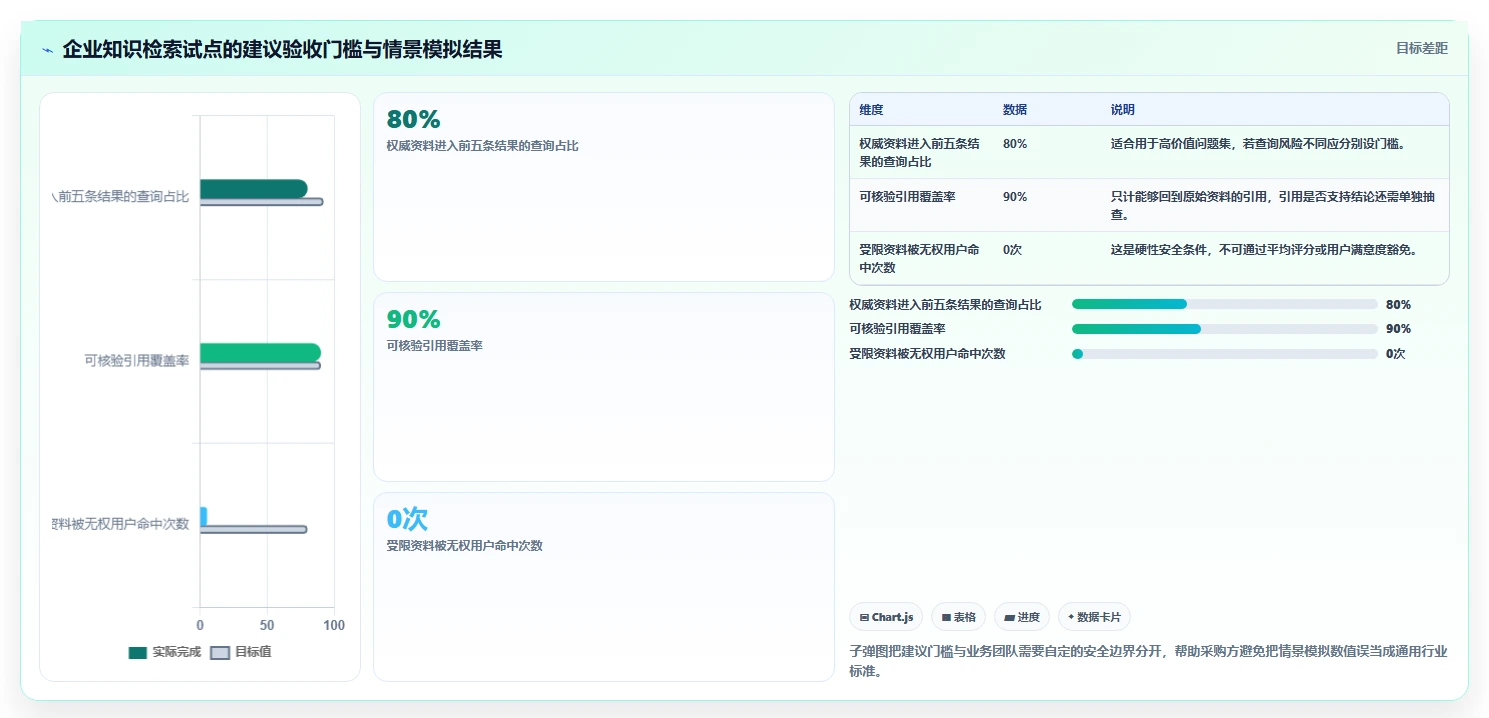Viewport: 1489px width, 718px height.
Task: Click 权威资料进入前五条结果的查询占比 under the 80% card
Action: (x=482, y=146)
